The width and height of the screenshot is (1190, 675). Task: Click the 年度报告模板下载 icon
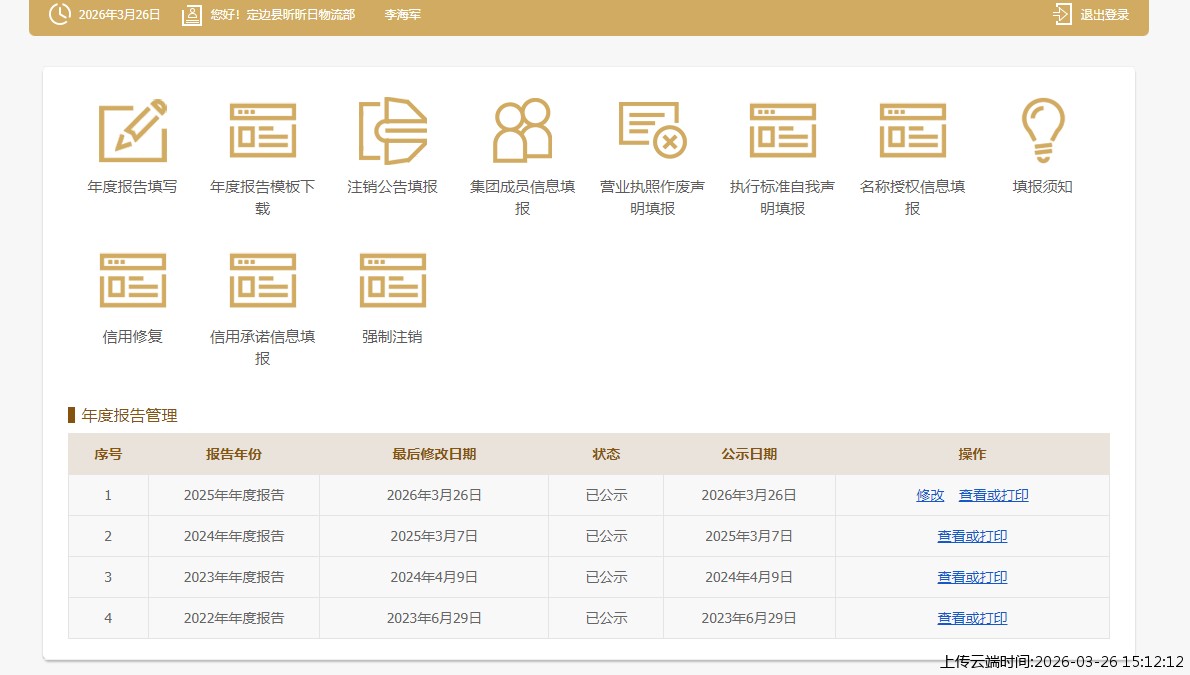coord(262,131)
